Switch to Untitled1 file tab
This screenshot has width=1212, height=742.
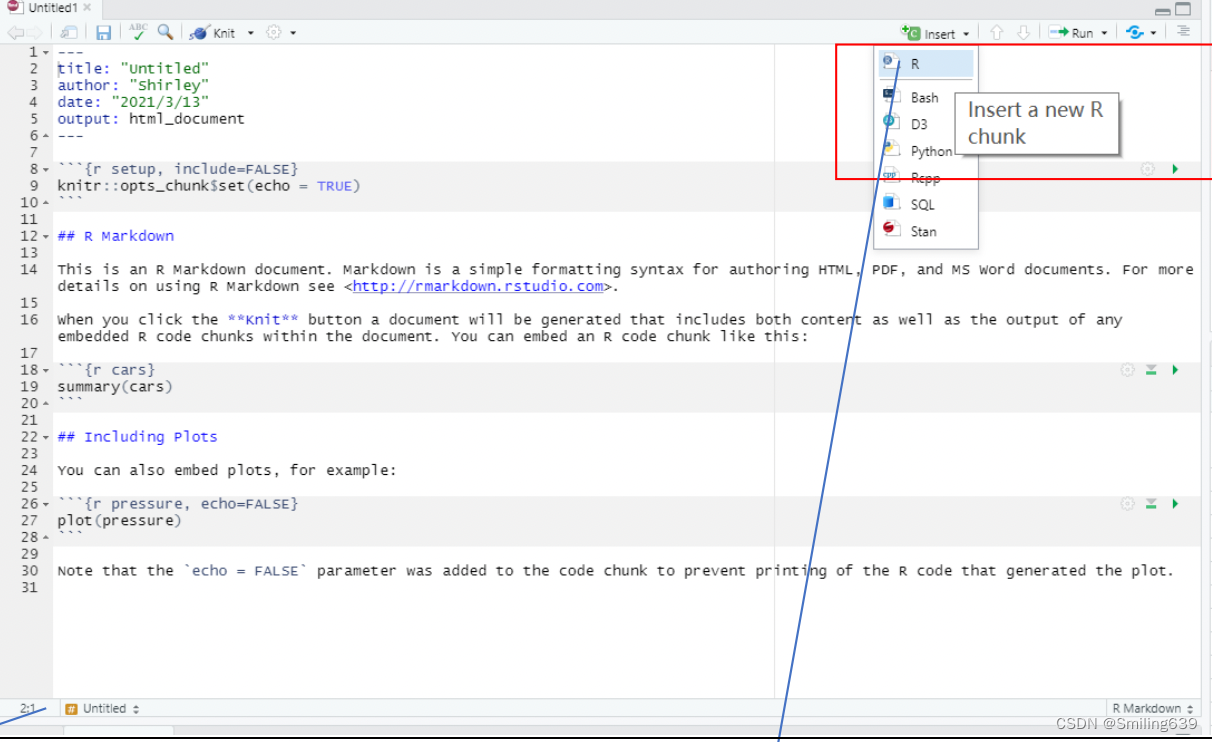51,8
